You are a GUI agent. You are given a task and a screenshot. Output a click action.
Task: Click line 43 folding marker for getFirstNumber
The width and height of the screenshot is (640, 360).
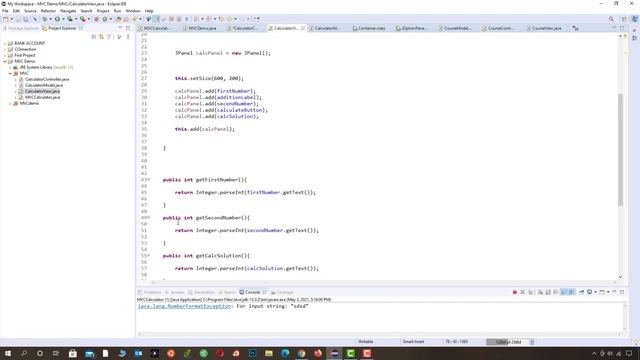(x=149, y=180)
